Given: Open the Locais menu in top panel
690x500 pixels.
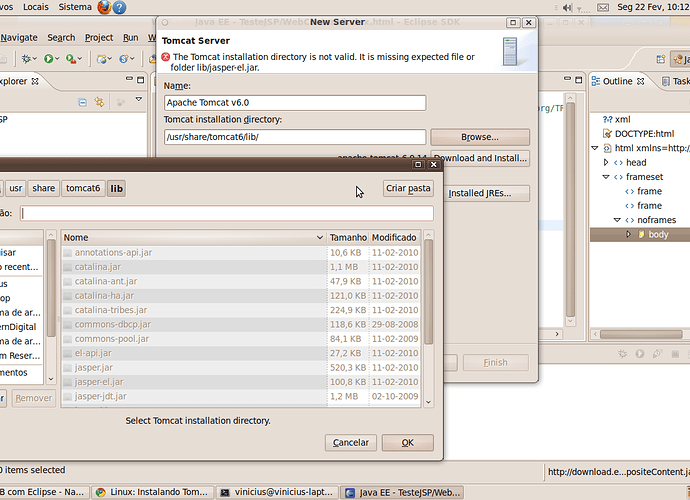Looking at the screenshot, I should coord(36,7).
